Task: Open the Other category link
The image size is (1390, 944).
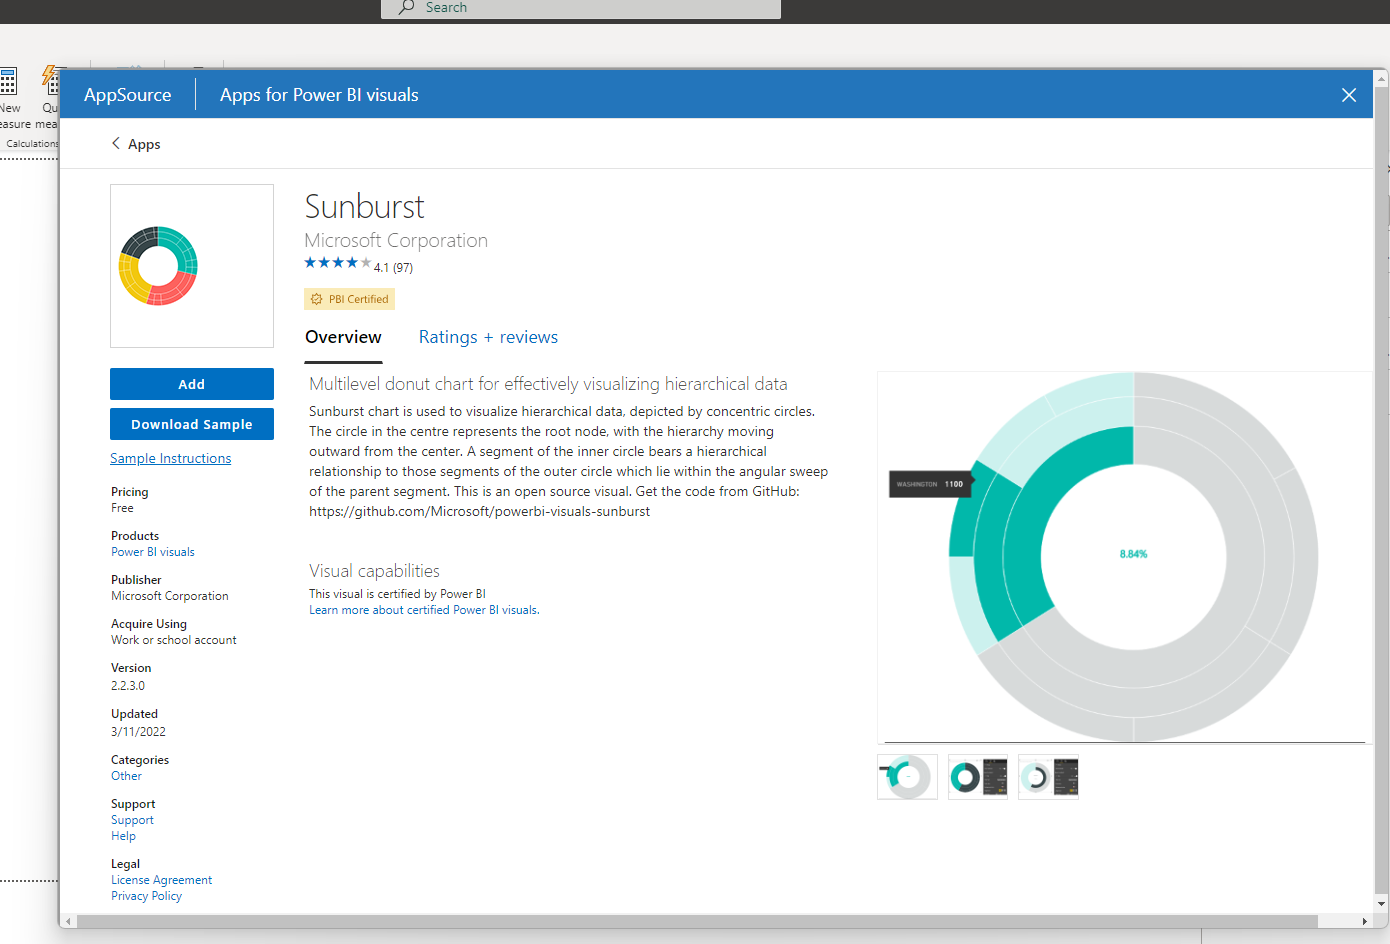Action: coord(126,776)
